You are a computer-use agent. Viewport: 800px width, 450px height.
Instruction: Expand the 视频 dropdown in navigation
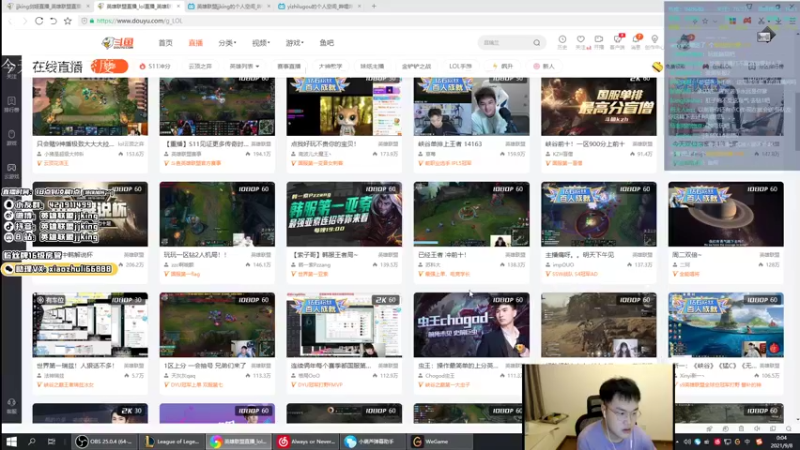point(261,43)
